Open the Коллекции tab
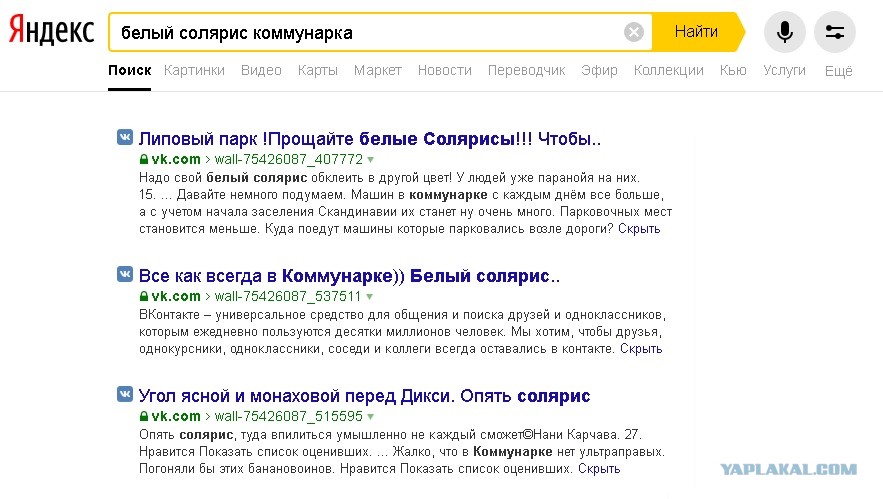This screenshot has width=883, height=499. [x=668, y=70]
